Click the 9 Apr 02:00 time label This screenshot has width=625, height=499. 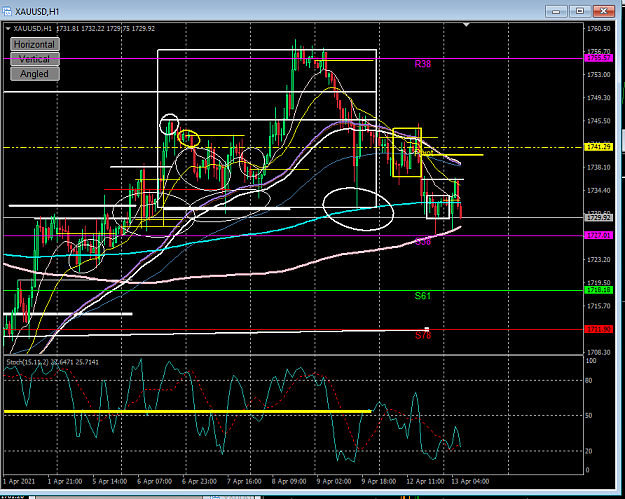334,481
